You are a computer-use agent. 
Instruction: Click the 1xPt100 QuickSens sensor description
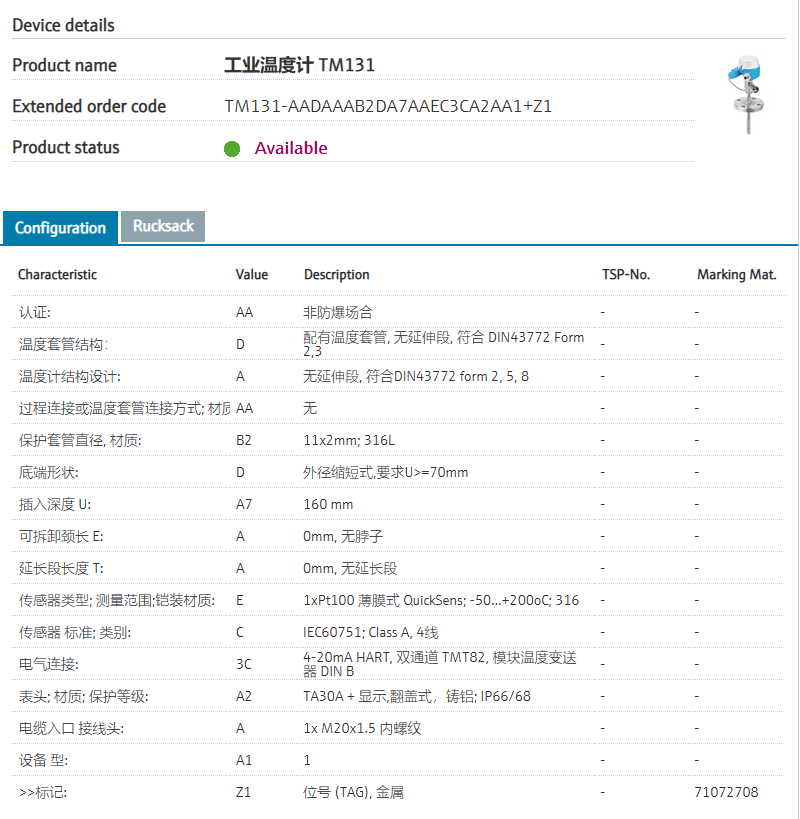pyautogui.click(x=440, y=601)
